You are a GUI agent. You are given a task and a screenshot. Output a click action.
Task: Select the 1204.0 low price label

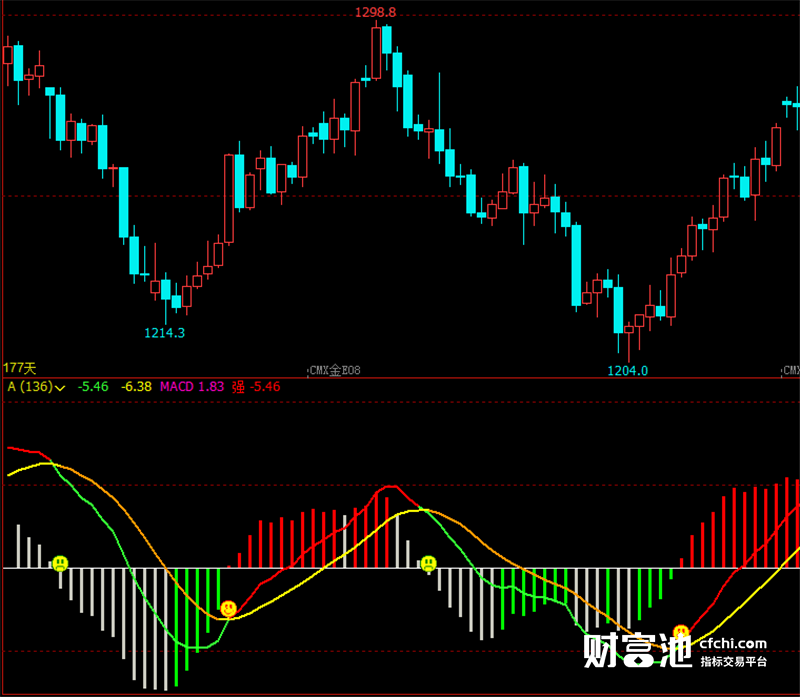point(628,371)
